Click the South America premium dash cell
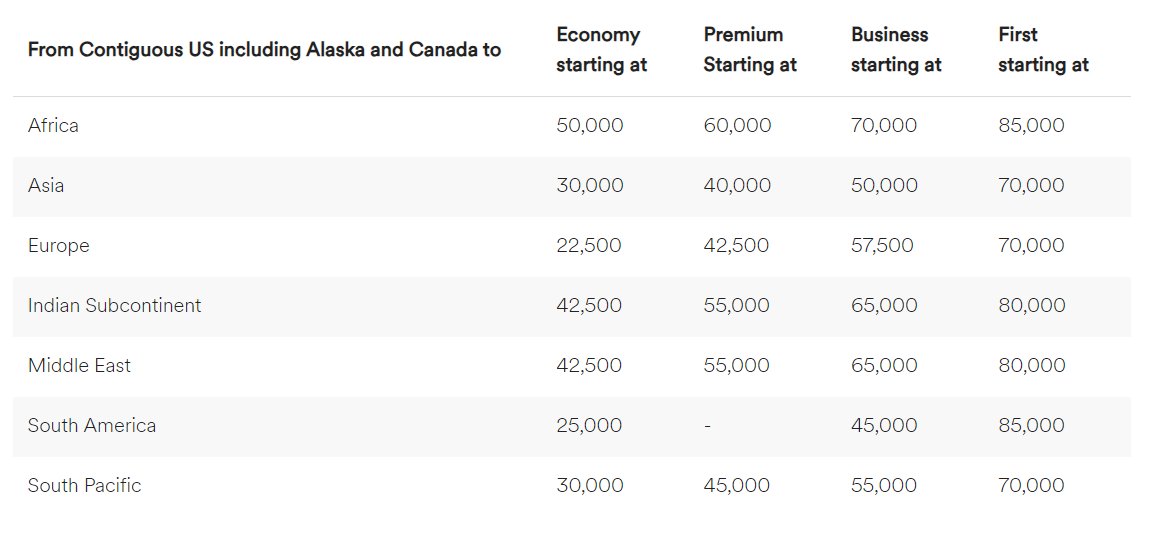1167x541 pixels. [x=707, y=426]
